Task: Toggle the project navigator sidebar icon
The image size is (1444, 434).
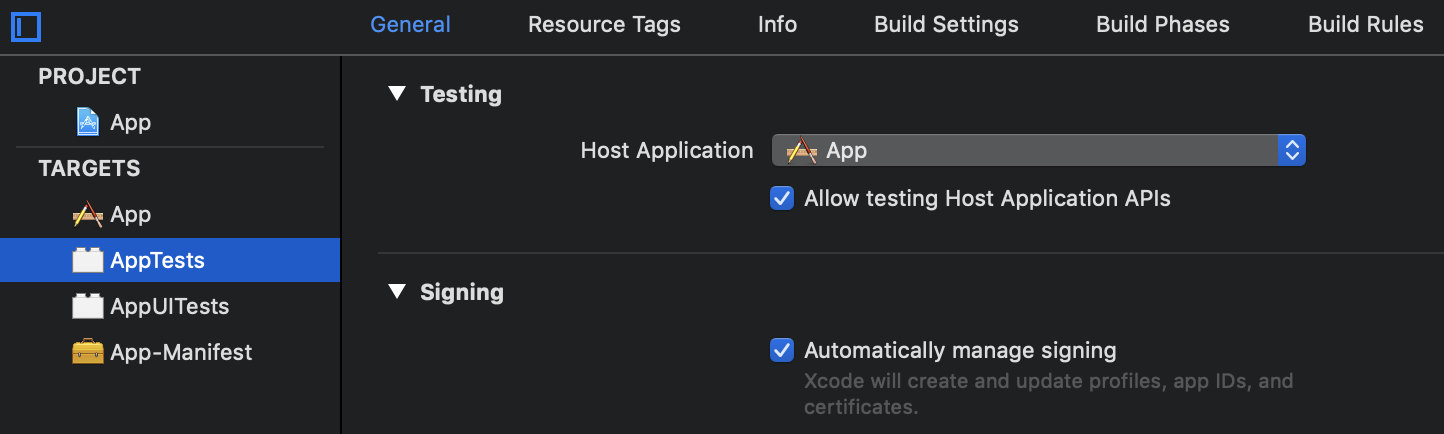Action: [x=25, y=25]
